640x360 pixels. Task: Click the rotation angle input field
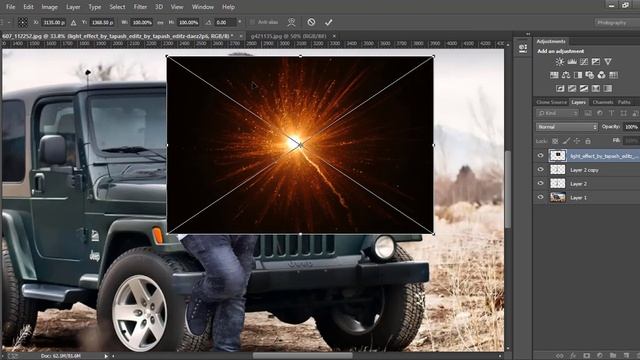[x=226, y=22]
